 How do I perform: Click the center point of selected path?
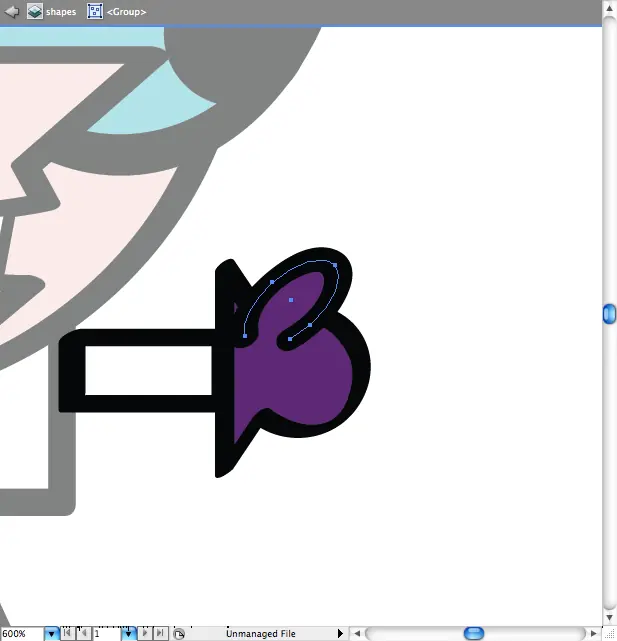[291, 300]
